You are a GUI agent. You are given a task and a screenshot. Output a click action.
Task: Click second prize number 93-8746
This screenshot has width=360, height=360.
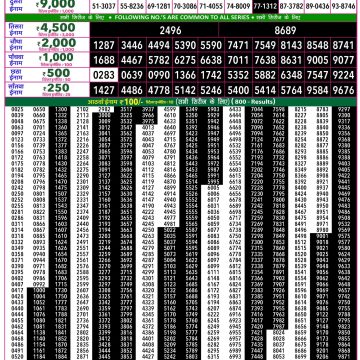[x=343, y=6]
